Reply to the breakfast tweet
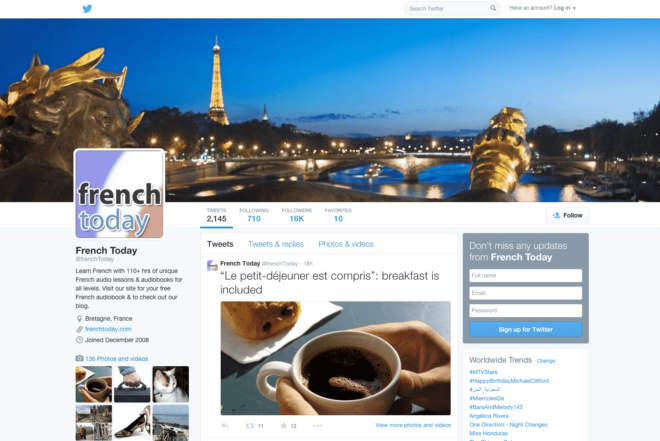 (225, 426)
